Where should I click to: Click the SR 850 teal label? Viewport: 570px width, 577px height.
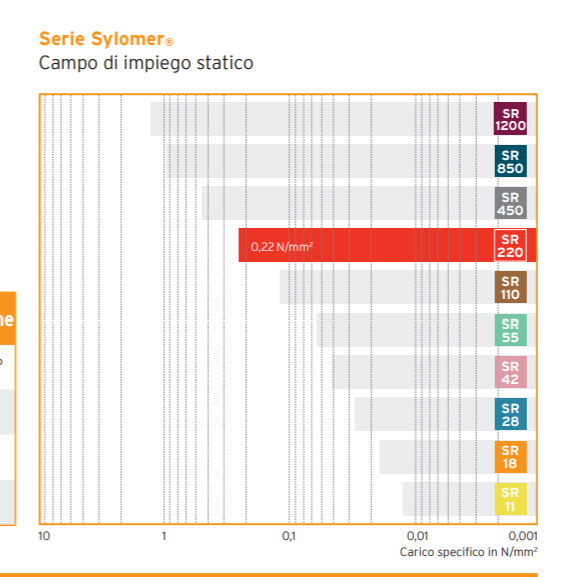pyautogui.click(x=510, y=161)
